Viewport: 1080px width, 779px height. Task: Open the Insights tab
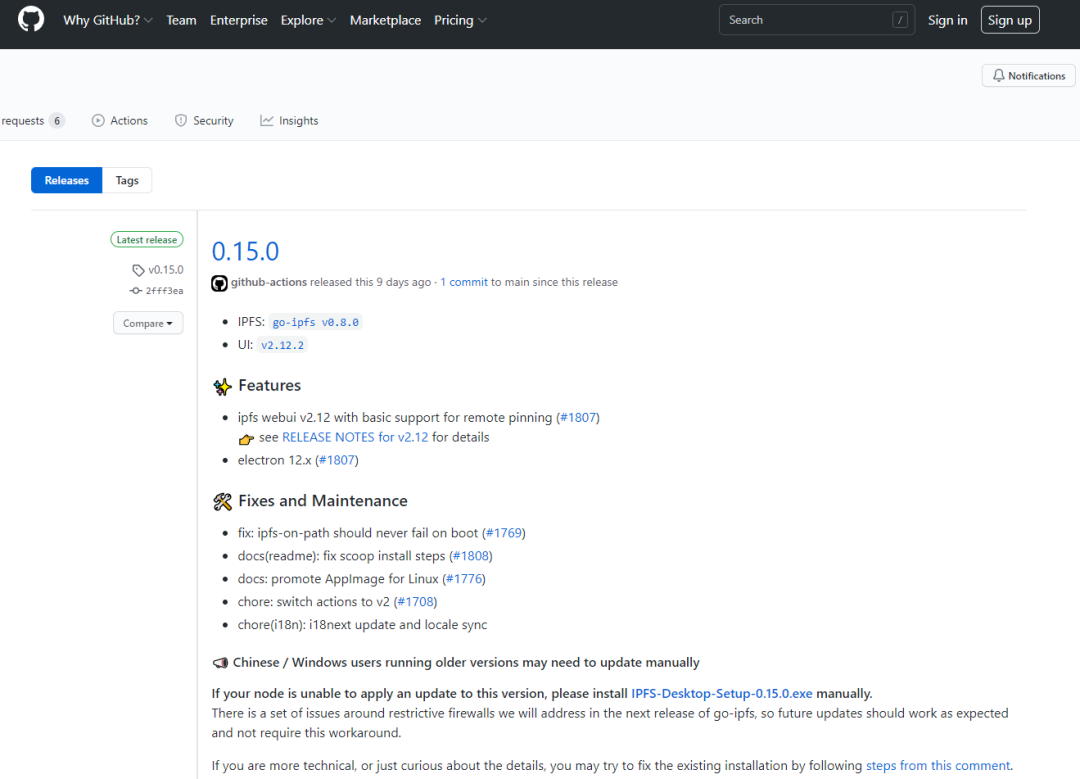[289, 121]
